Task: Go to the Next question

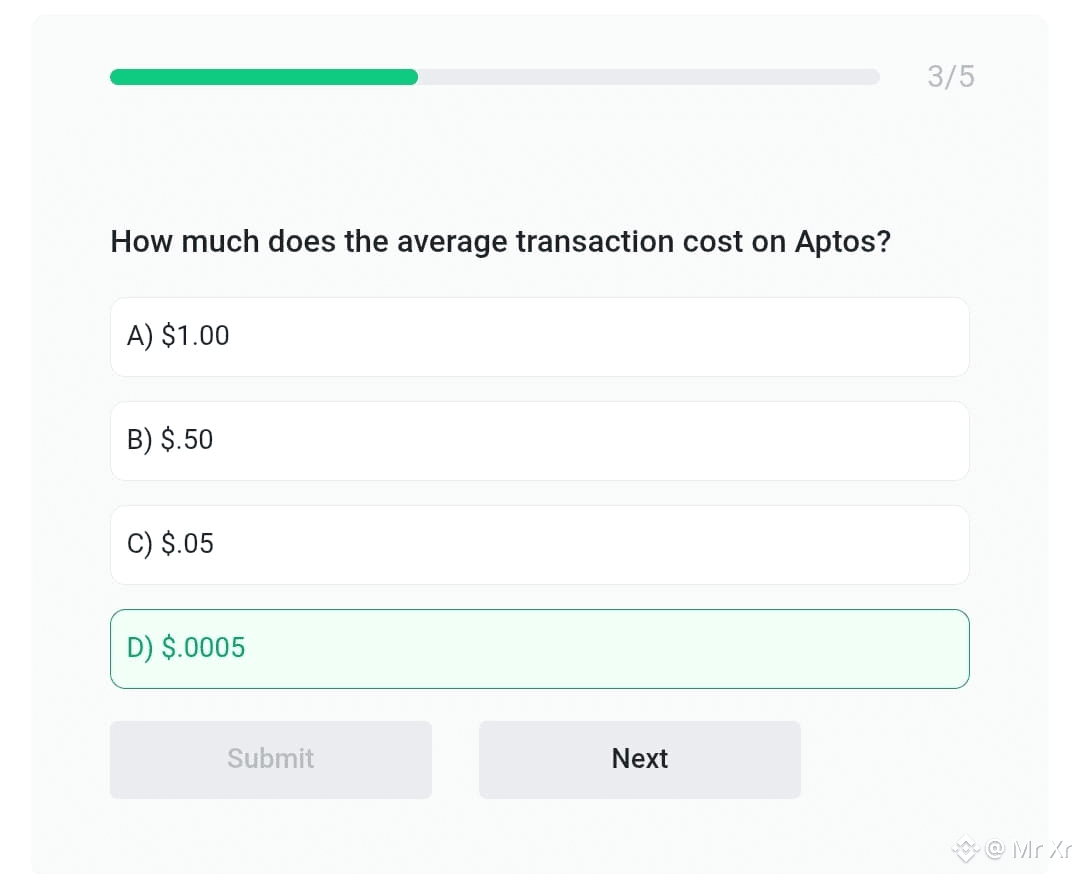Action: point(640,760)
